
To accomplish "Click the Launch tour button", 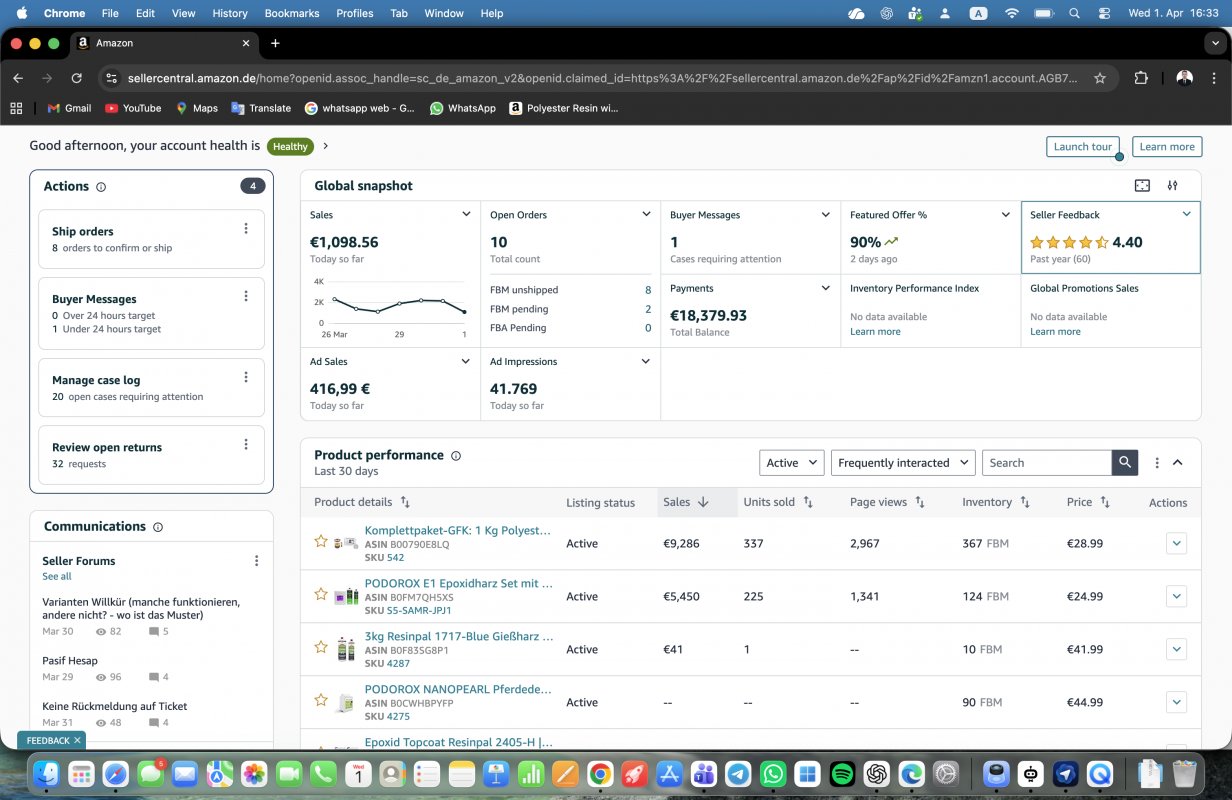I will [x=1082, y=146].
